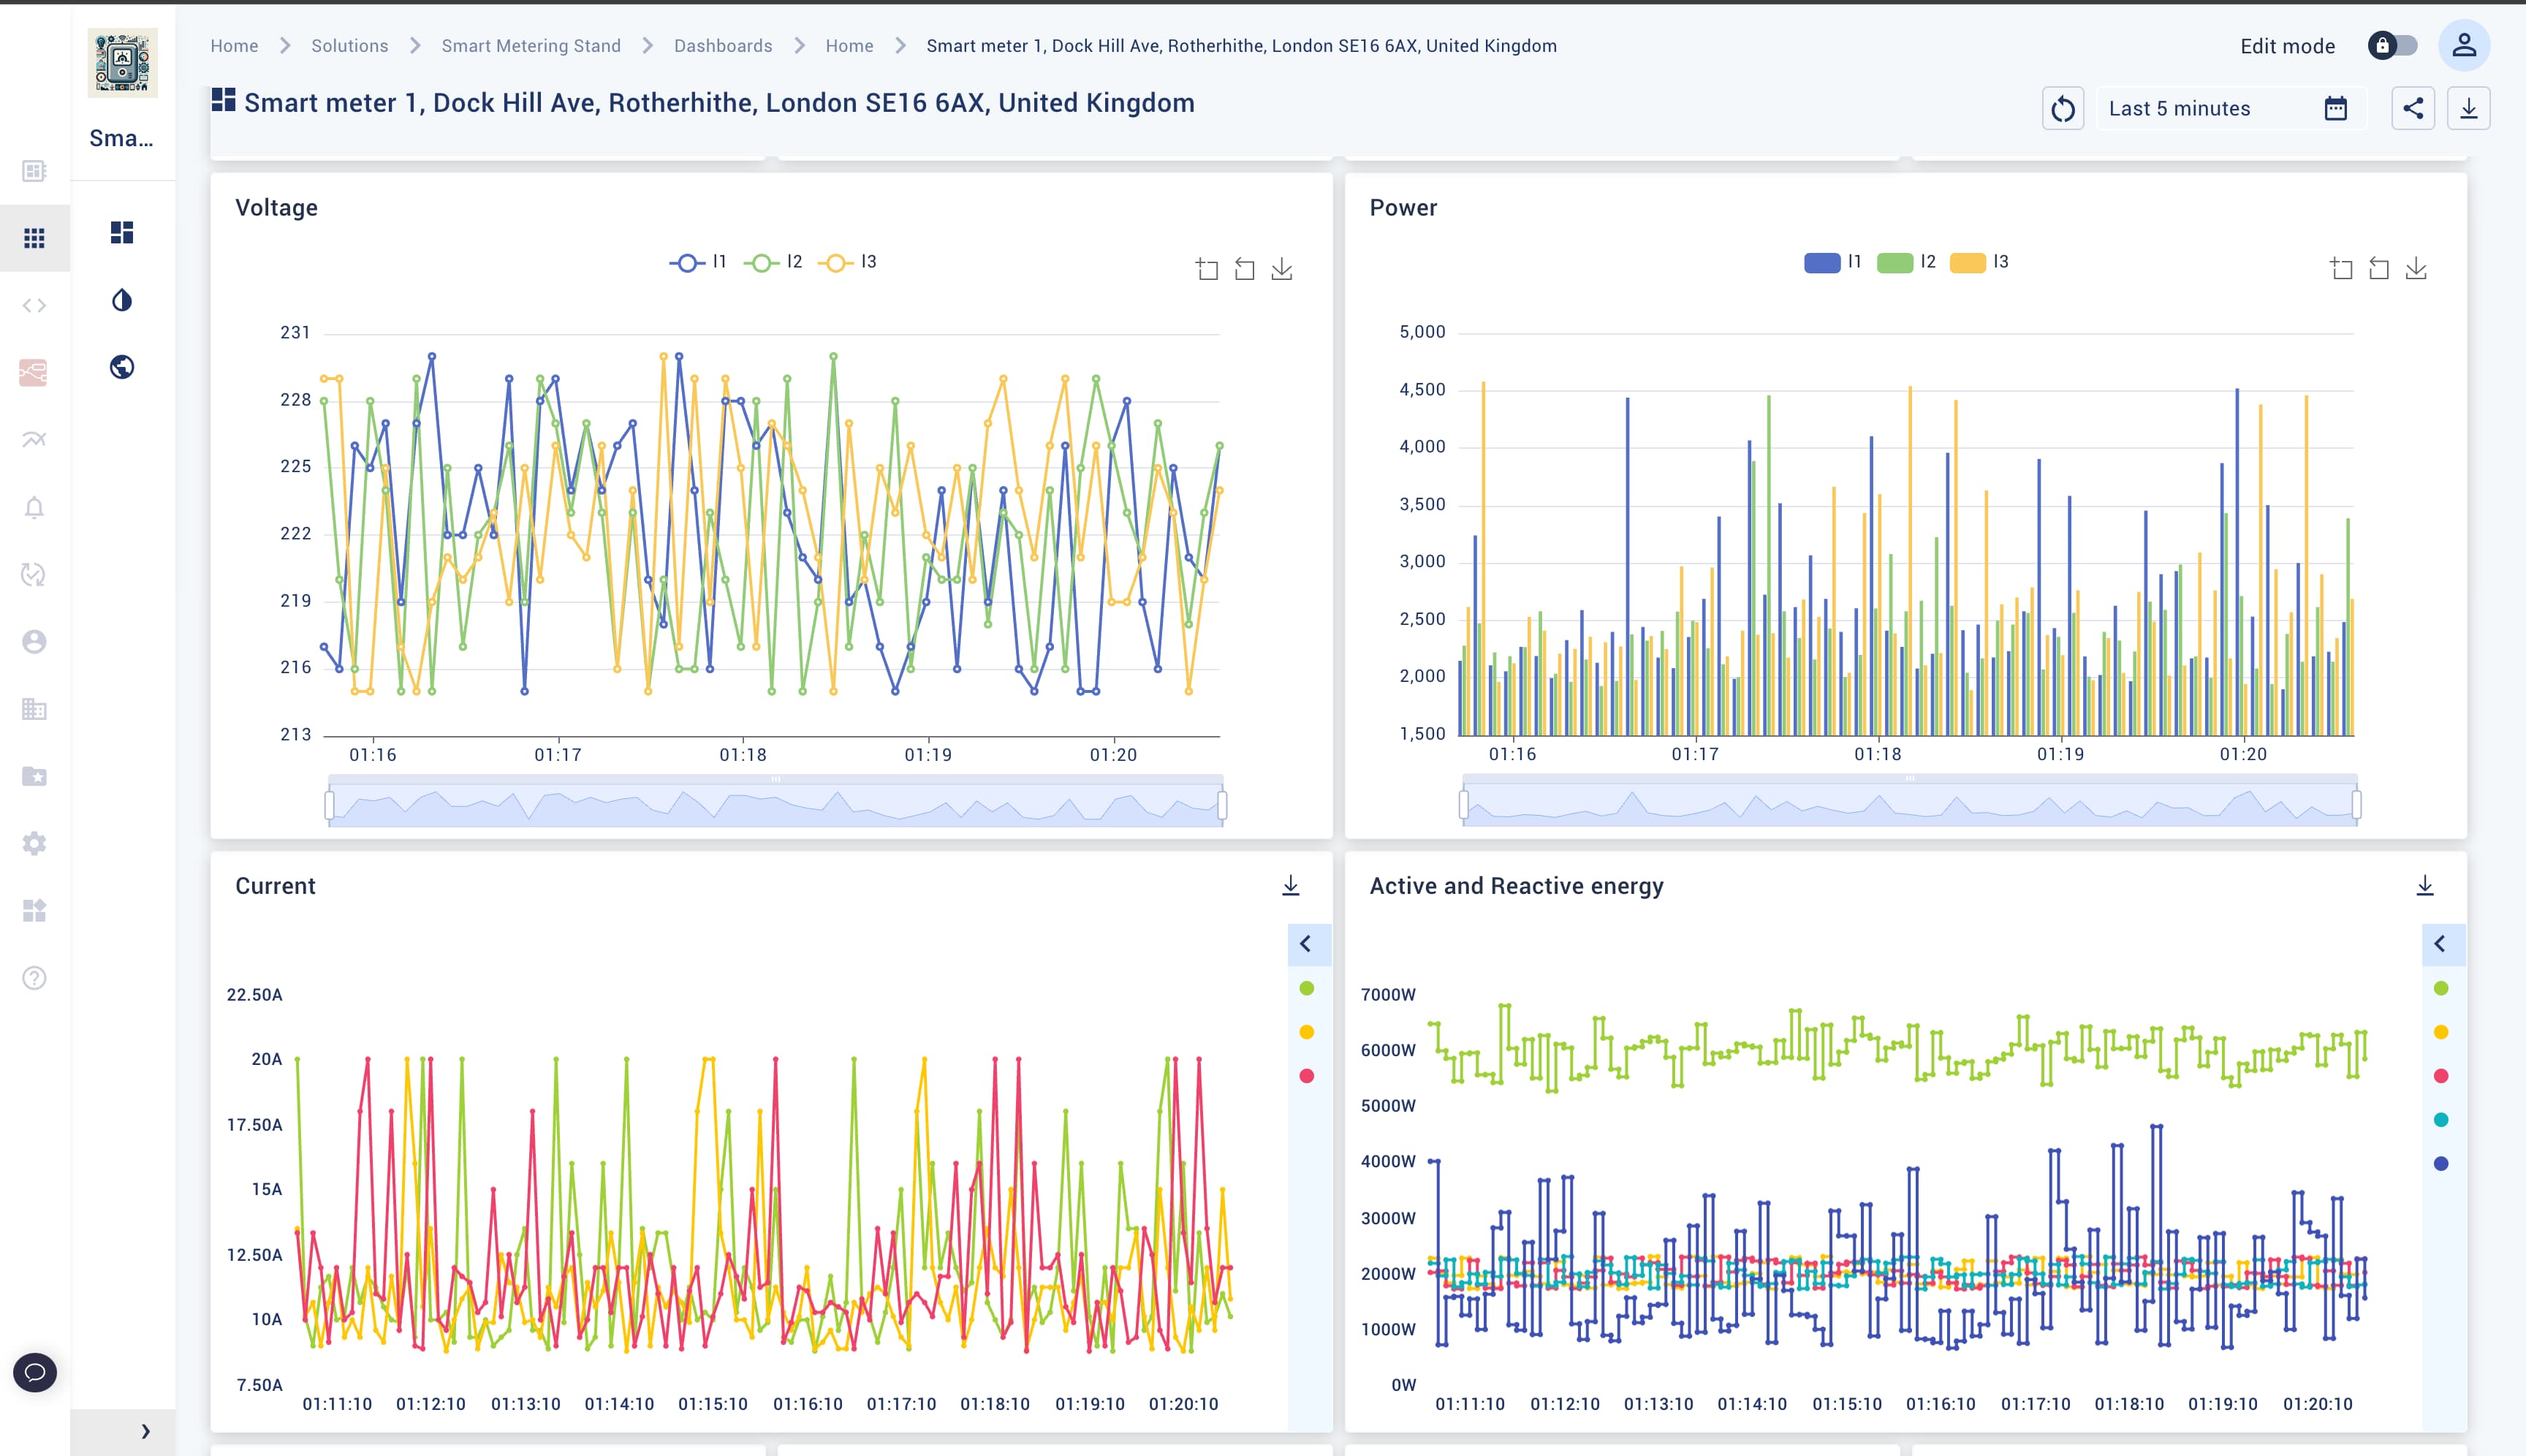Open the chat bubble support button
Screen dimensions: 2526x1456
pyautogui.click(x=35, y=1371)
